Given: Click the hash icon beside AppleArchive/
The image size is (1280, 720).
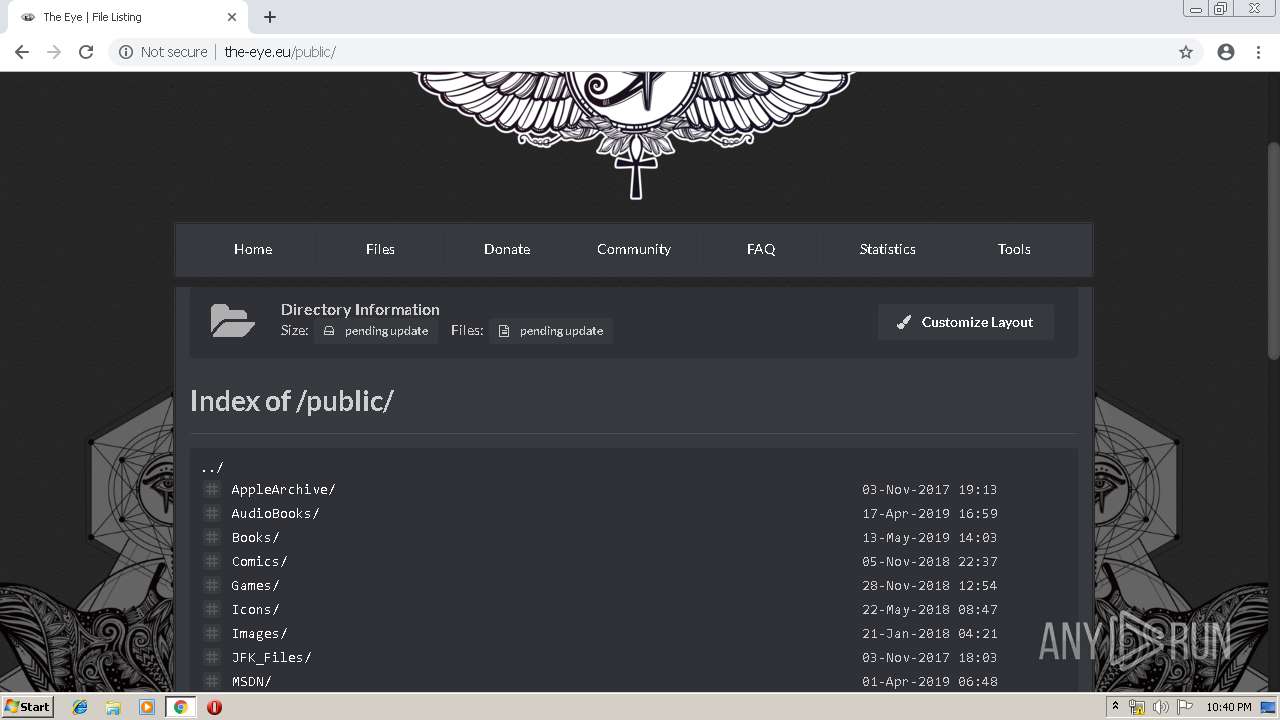Looking at the screenshot, I should [x=212, y=489].
